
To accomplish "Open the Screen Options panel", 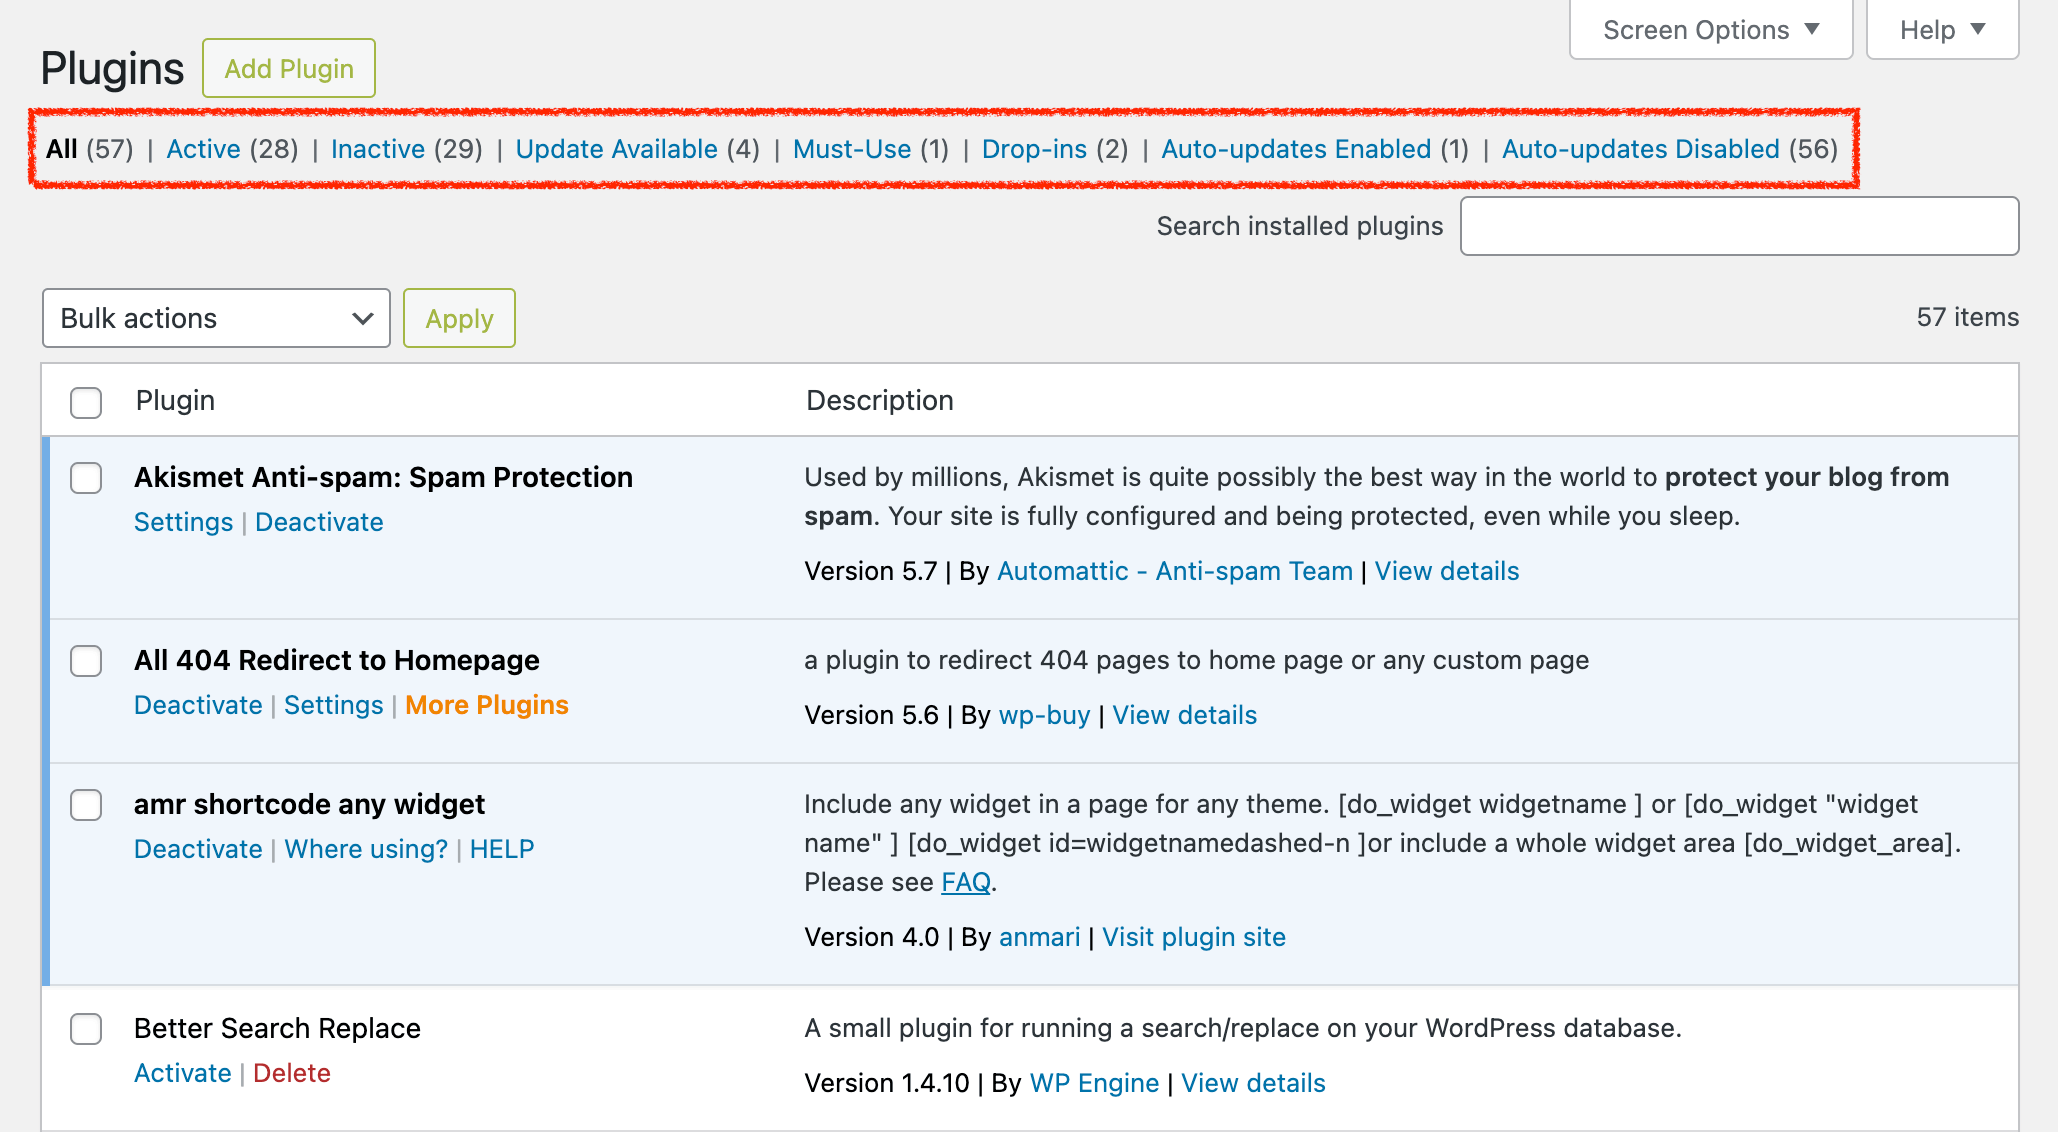I will point(1711,29).
